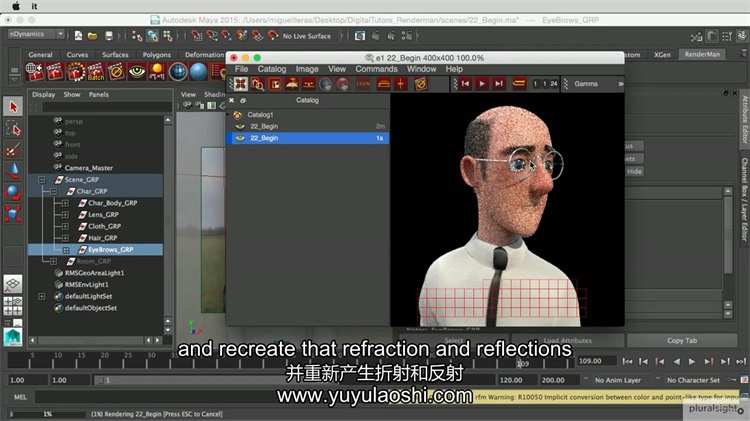Click the red plus icon in render toolbar
This screenshot has height=421, width=750.
[400, 84]
